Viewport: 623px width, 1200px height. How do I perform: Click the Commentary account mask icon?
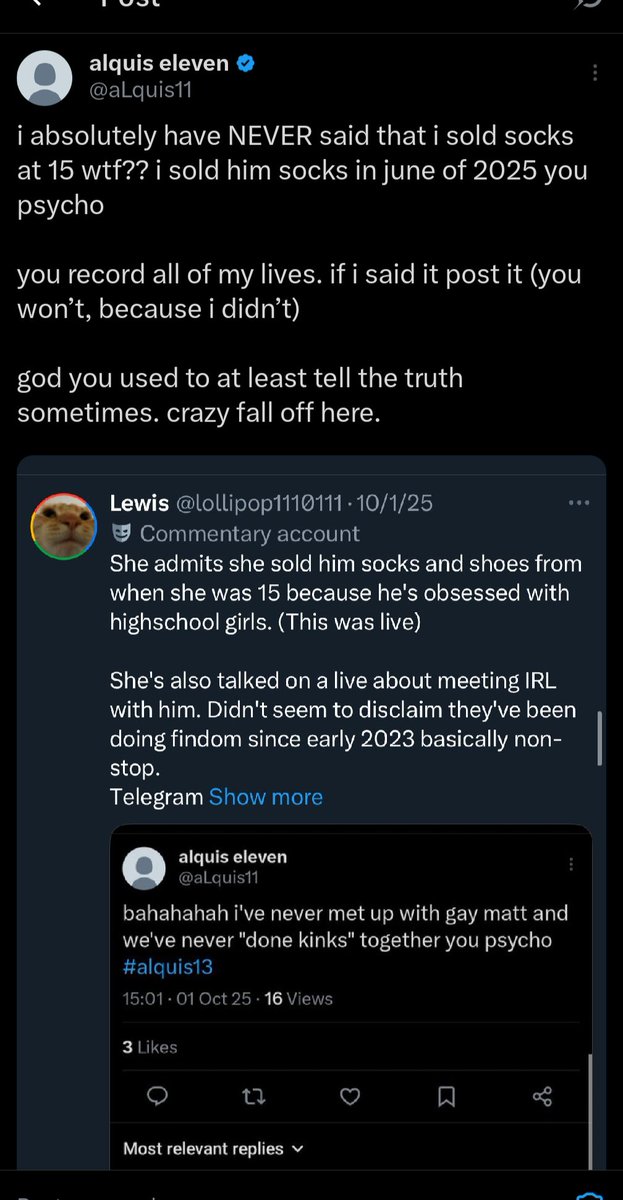121,534
